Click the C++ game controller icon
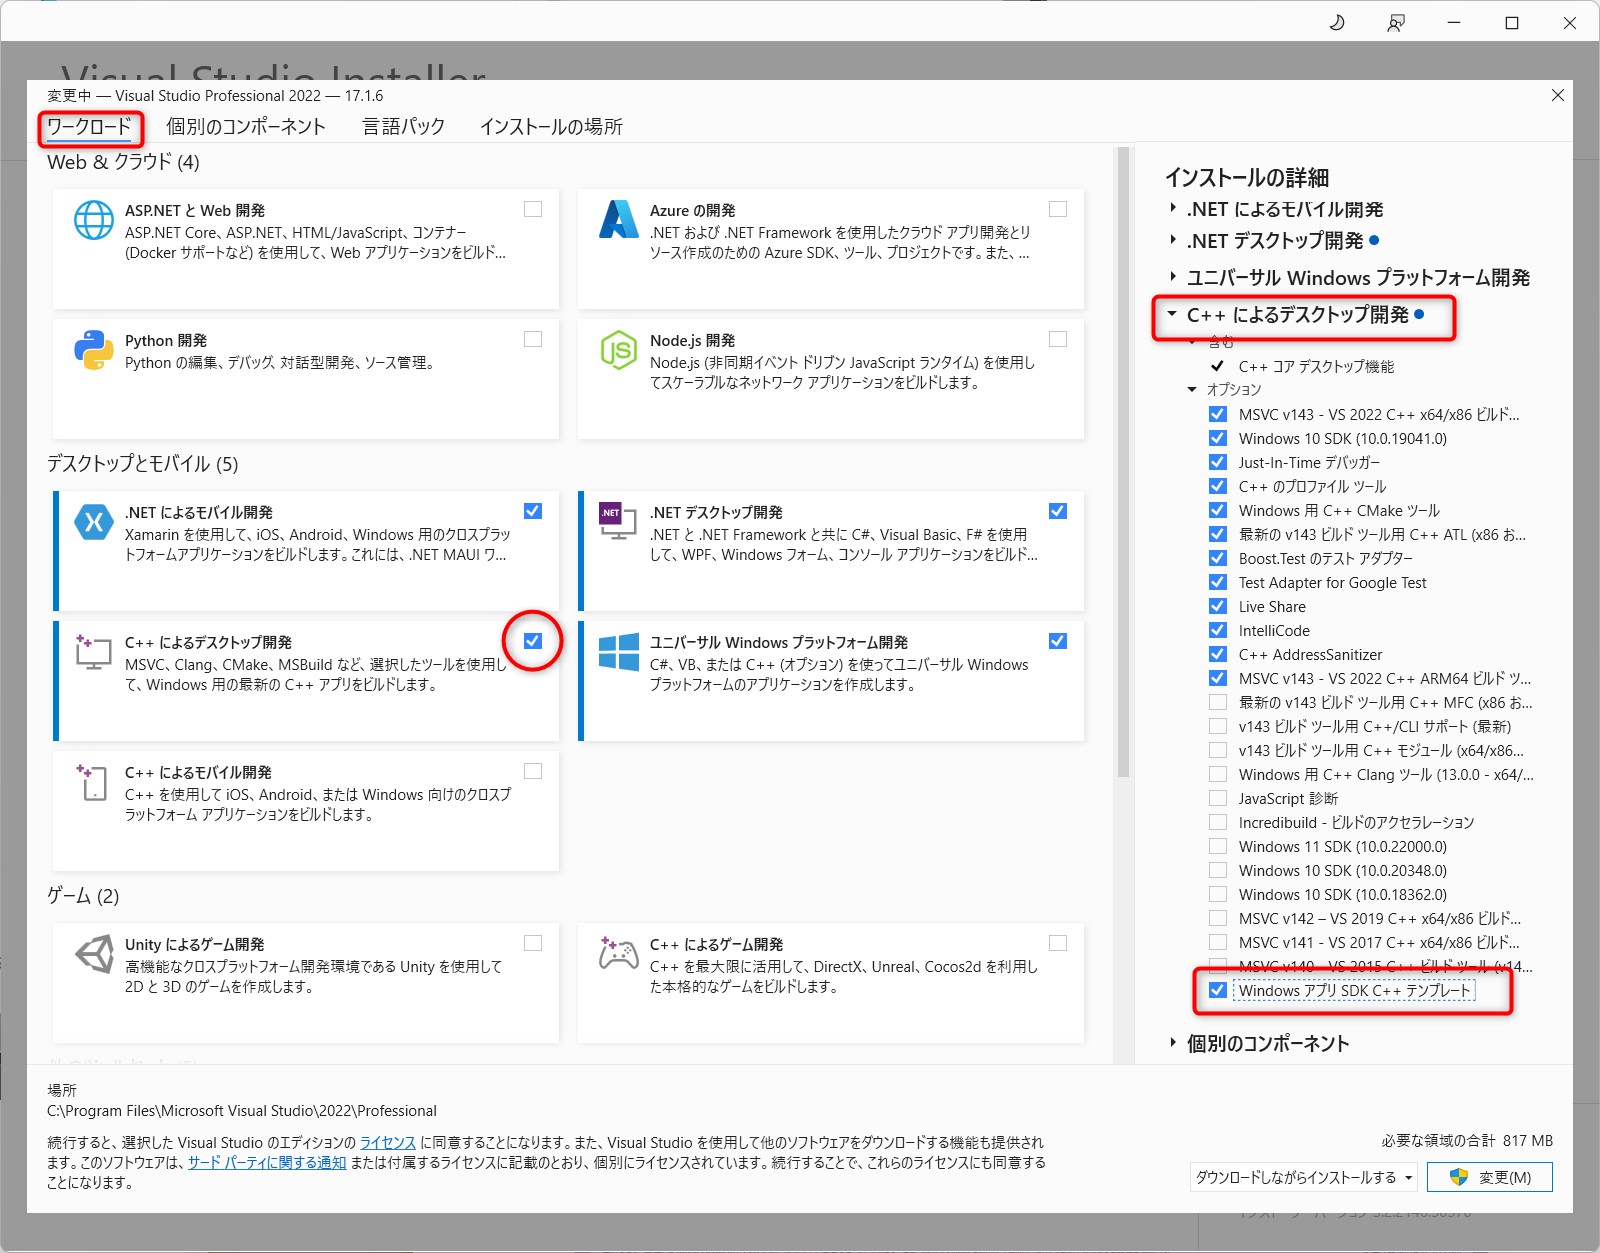The image size is (1600, 1253). tap(618, 952)
